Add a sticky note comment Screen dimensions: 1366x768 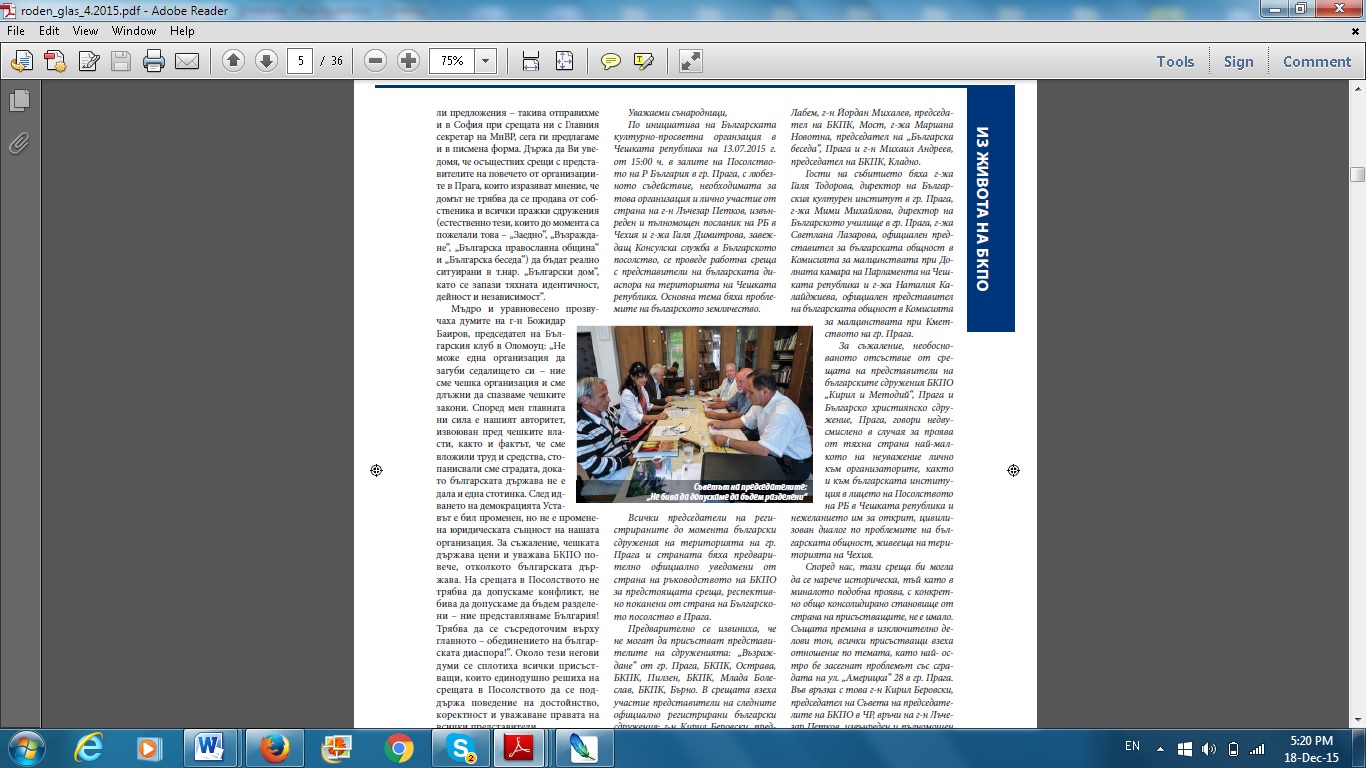coord(610,61)
